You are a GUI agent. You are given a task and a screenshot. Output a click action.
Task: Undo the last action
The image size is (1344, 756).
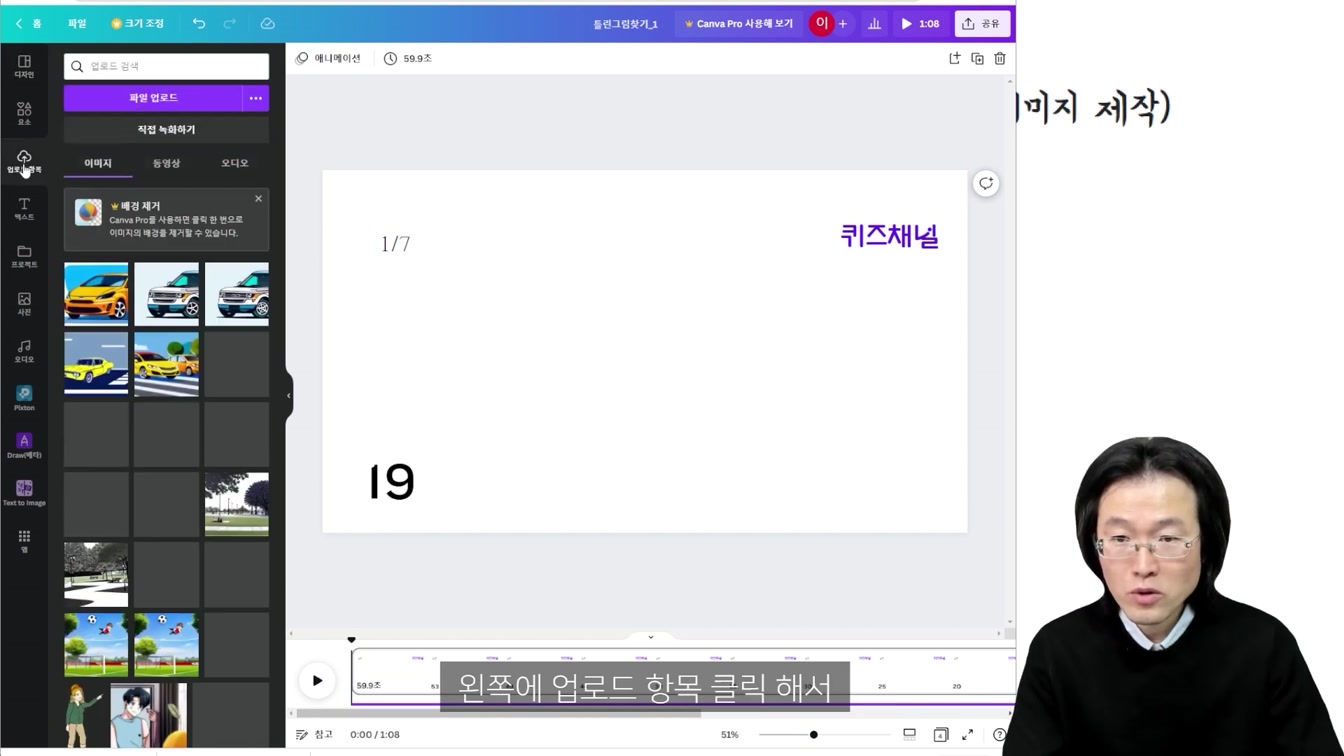tap(199, 23)
